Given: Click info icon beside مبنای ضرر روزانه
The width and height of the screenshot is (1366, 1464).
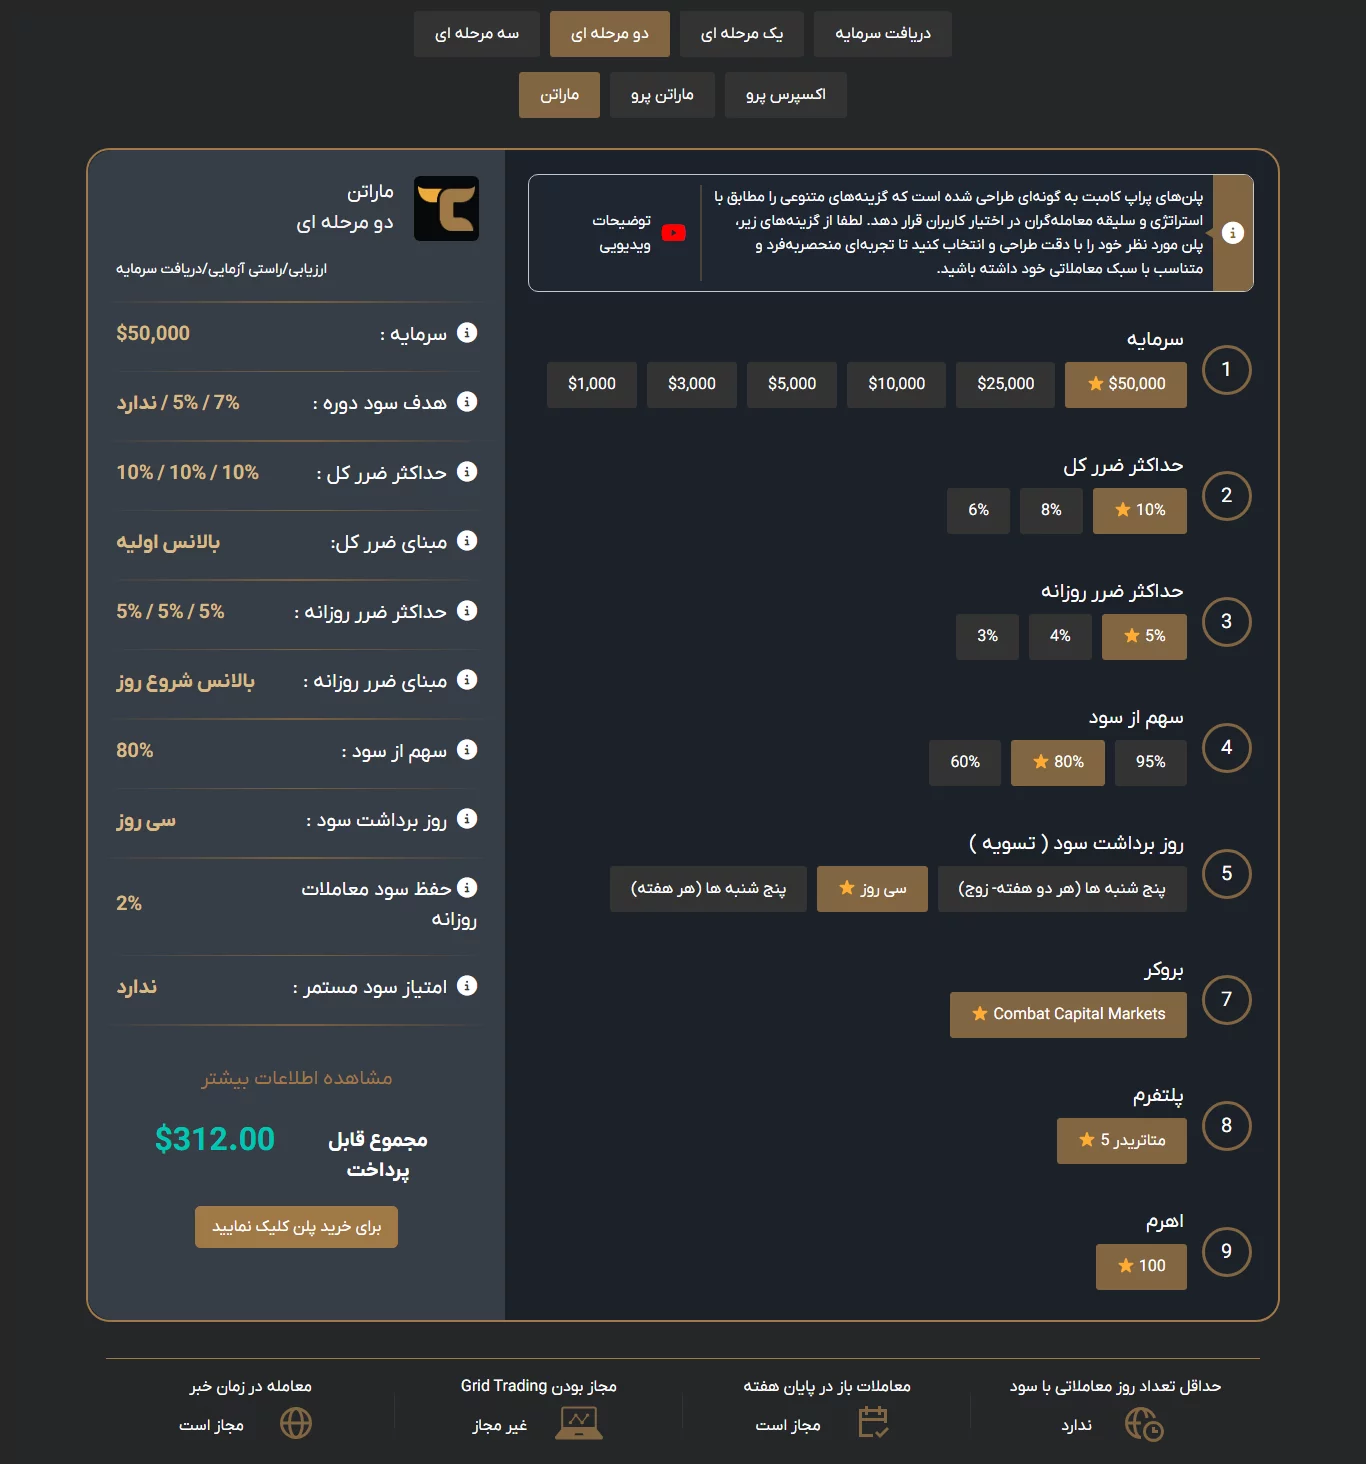Looking at the screenshot, I should click(x=467, y=680).
